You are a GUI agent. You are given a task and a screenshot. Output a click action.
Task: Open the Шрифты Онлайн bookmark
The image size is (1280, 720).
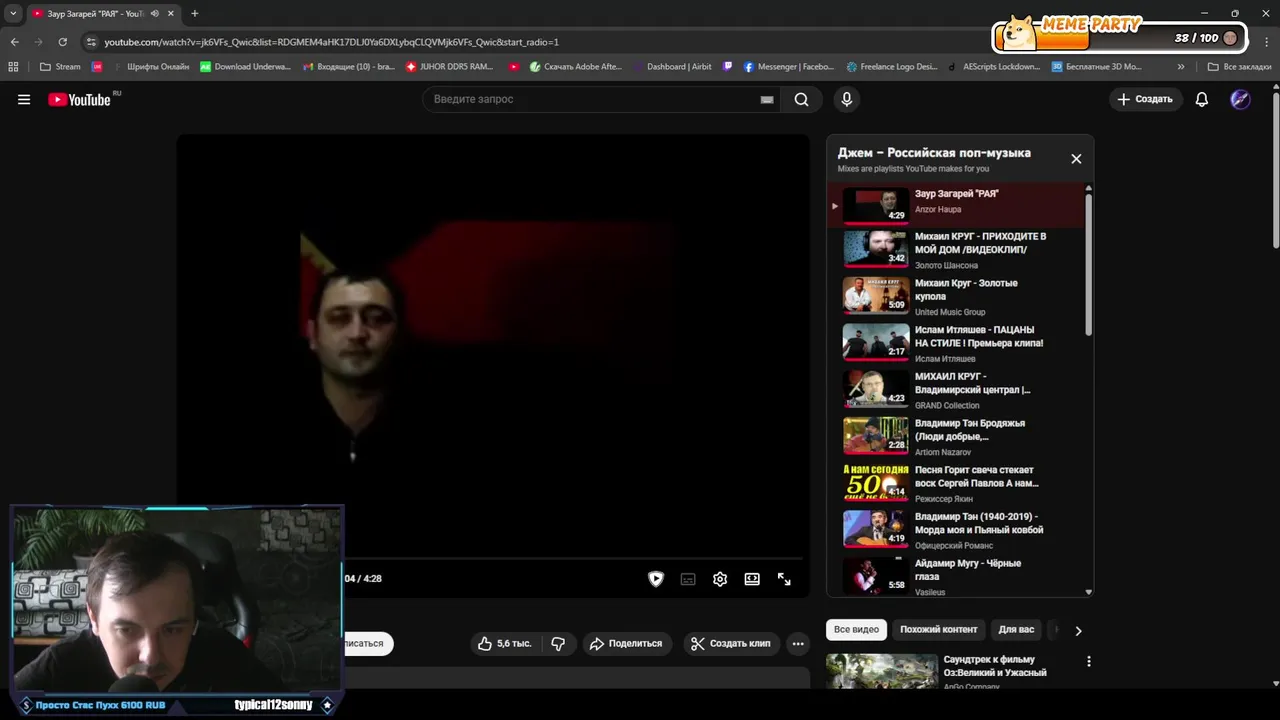[x=150, y=67]
